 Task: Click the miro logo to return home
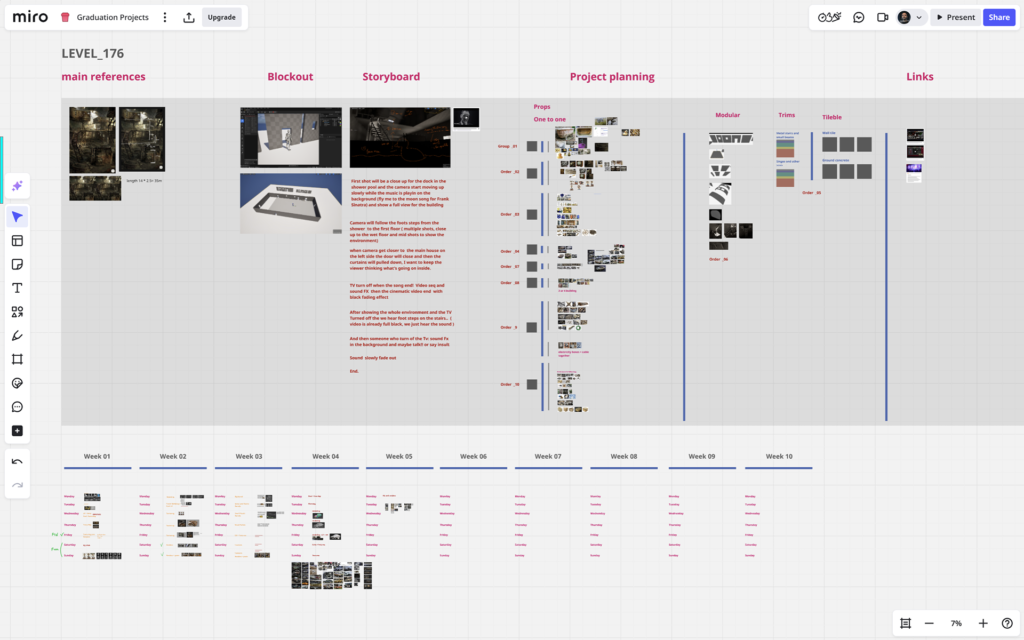click(x=30, y=16)
